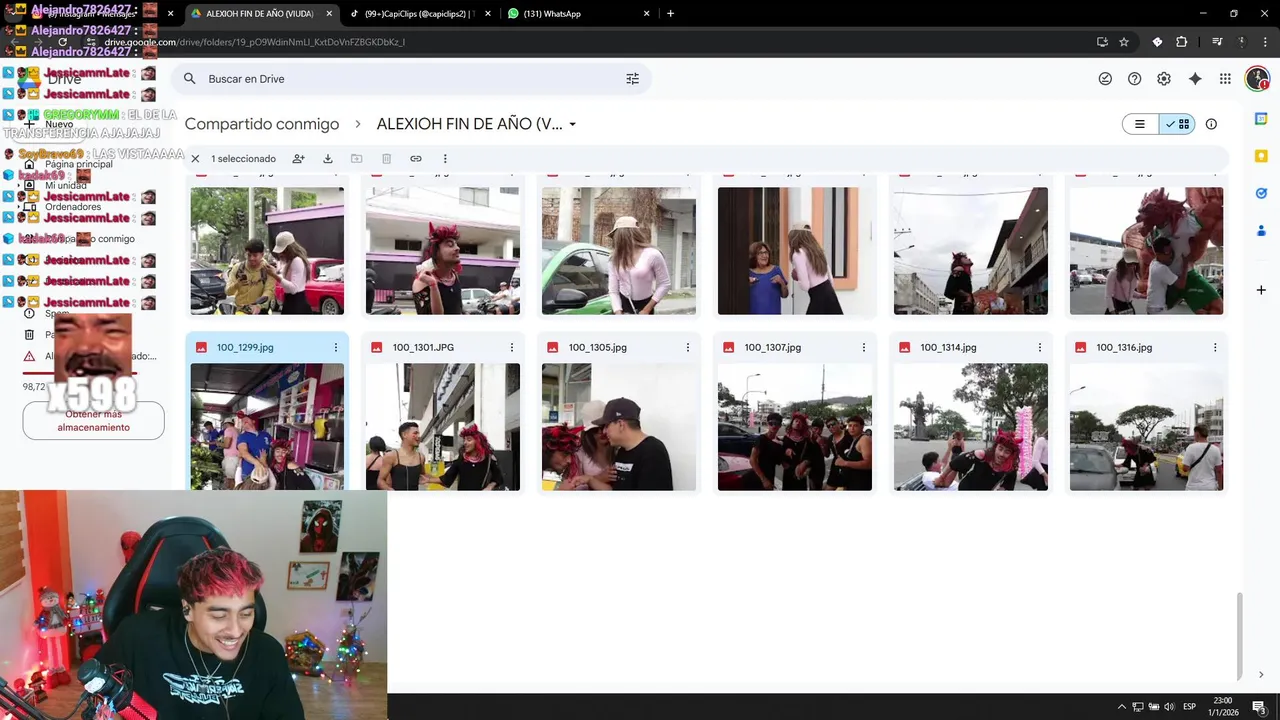The image size is (1280, 720).
Task: Select the 100_1301.JPG file name
Action: 423,347
